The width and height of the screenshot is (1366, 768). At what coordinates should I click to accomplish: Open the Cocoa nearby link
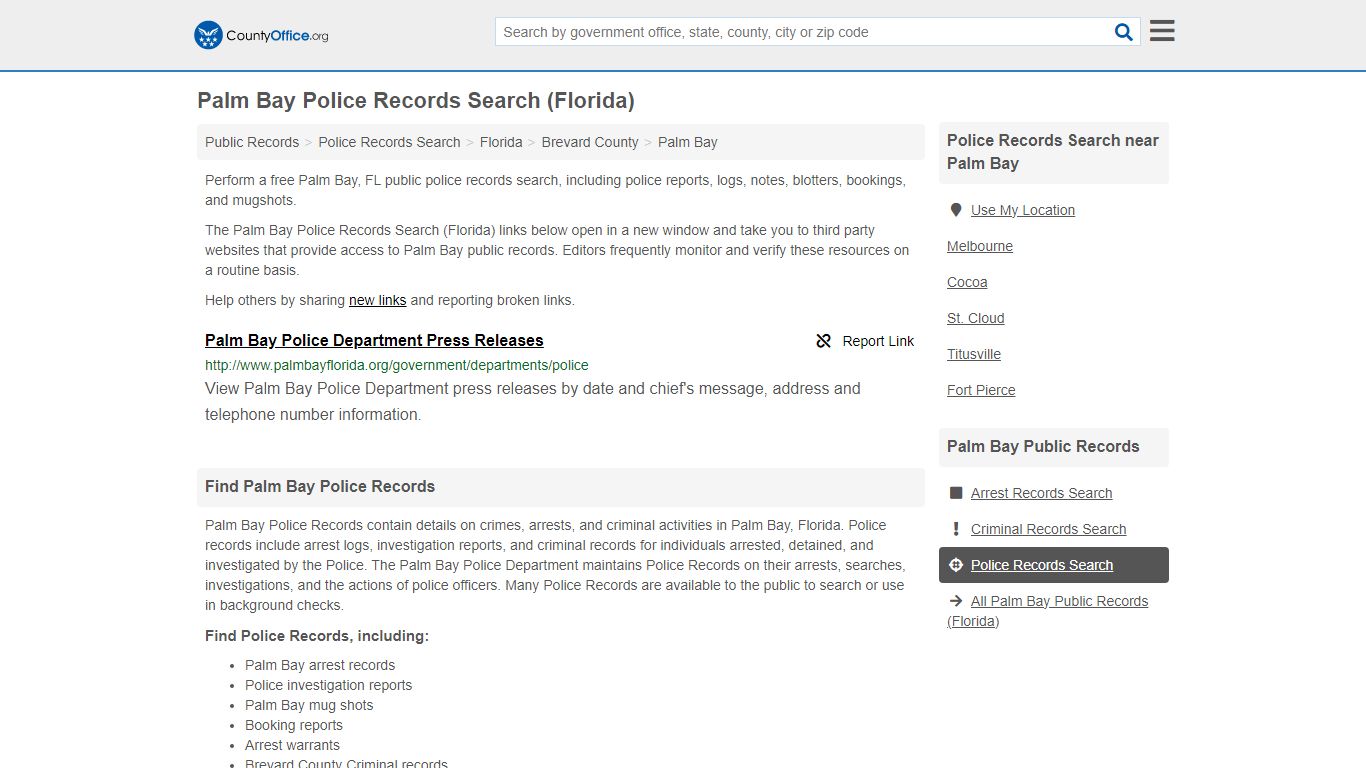pyautogui.click(x=967, y=282)
